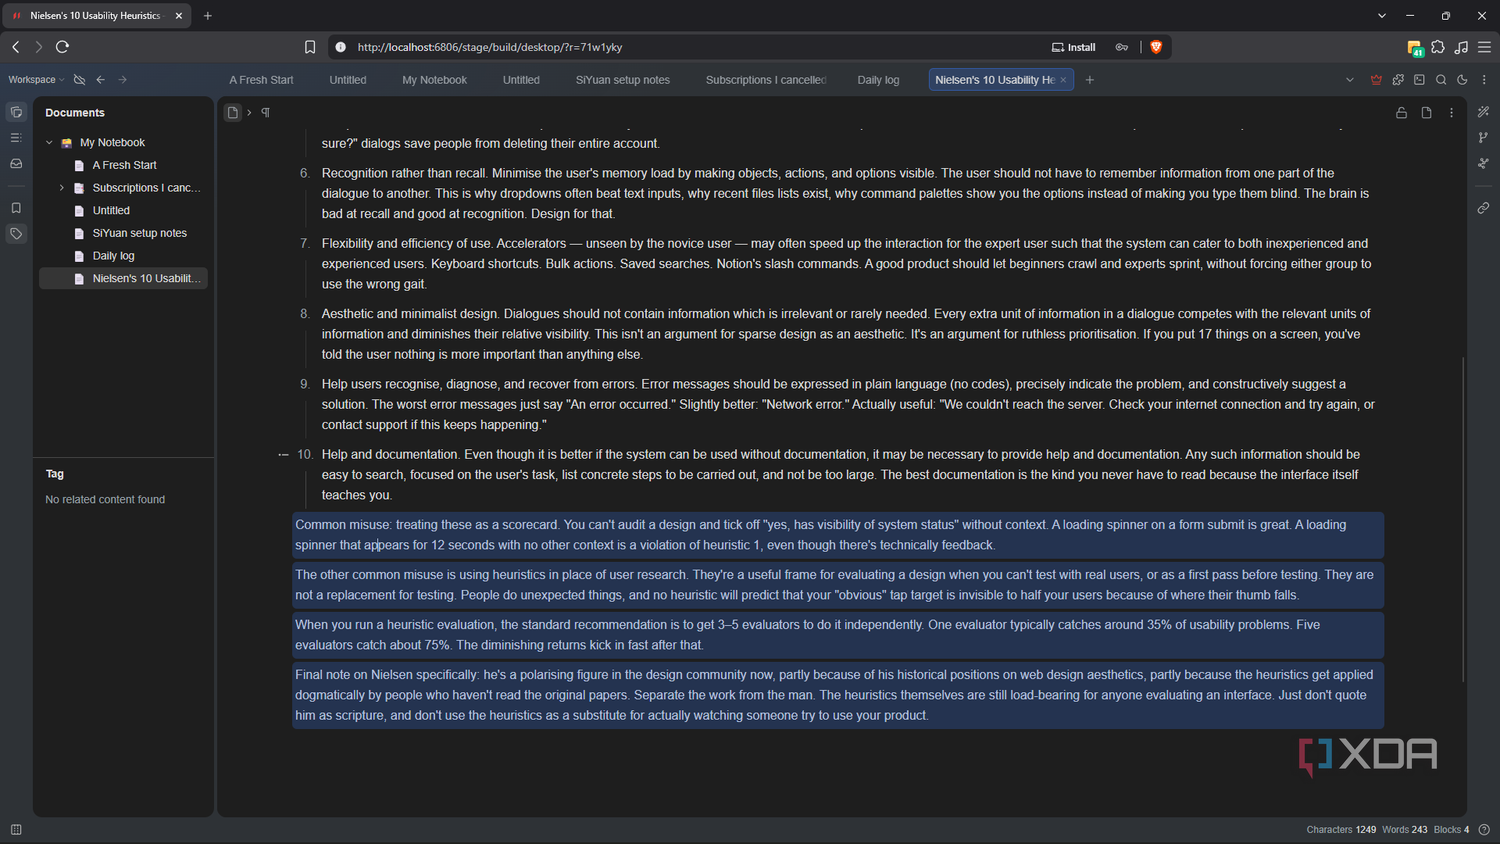Open the tab list dropdown chevron
The image size is (1500, 844).
click(x=1349, y=80)
